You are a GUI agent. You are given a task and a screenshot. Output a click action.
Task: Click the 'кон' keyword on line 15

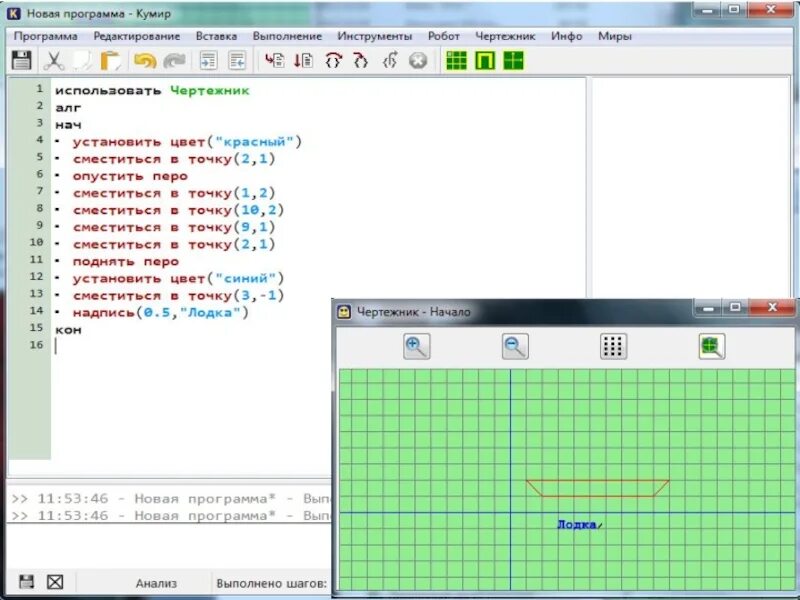pyautogui.click(x=68, y=330)
